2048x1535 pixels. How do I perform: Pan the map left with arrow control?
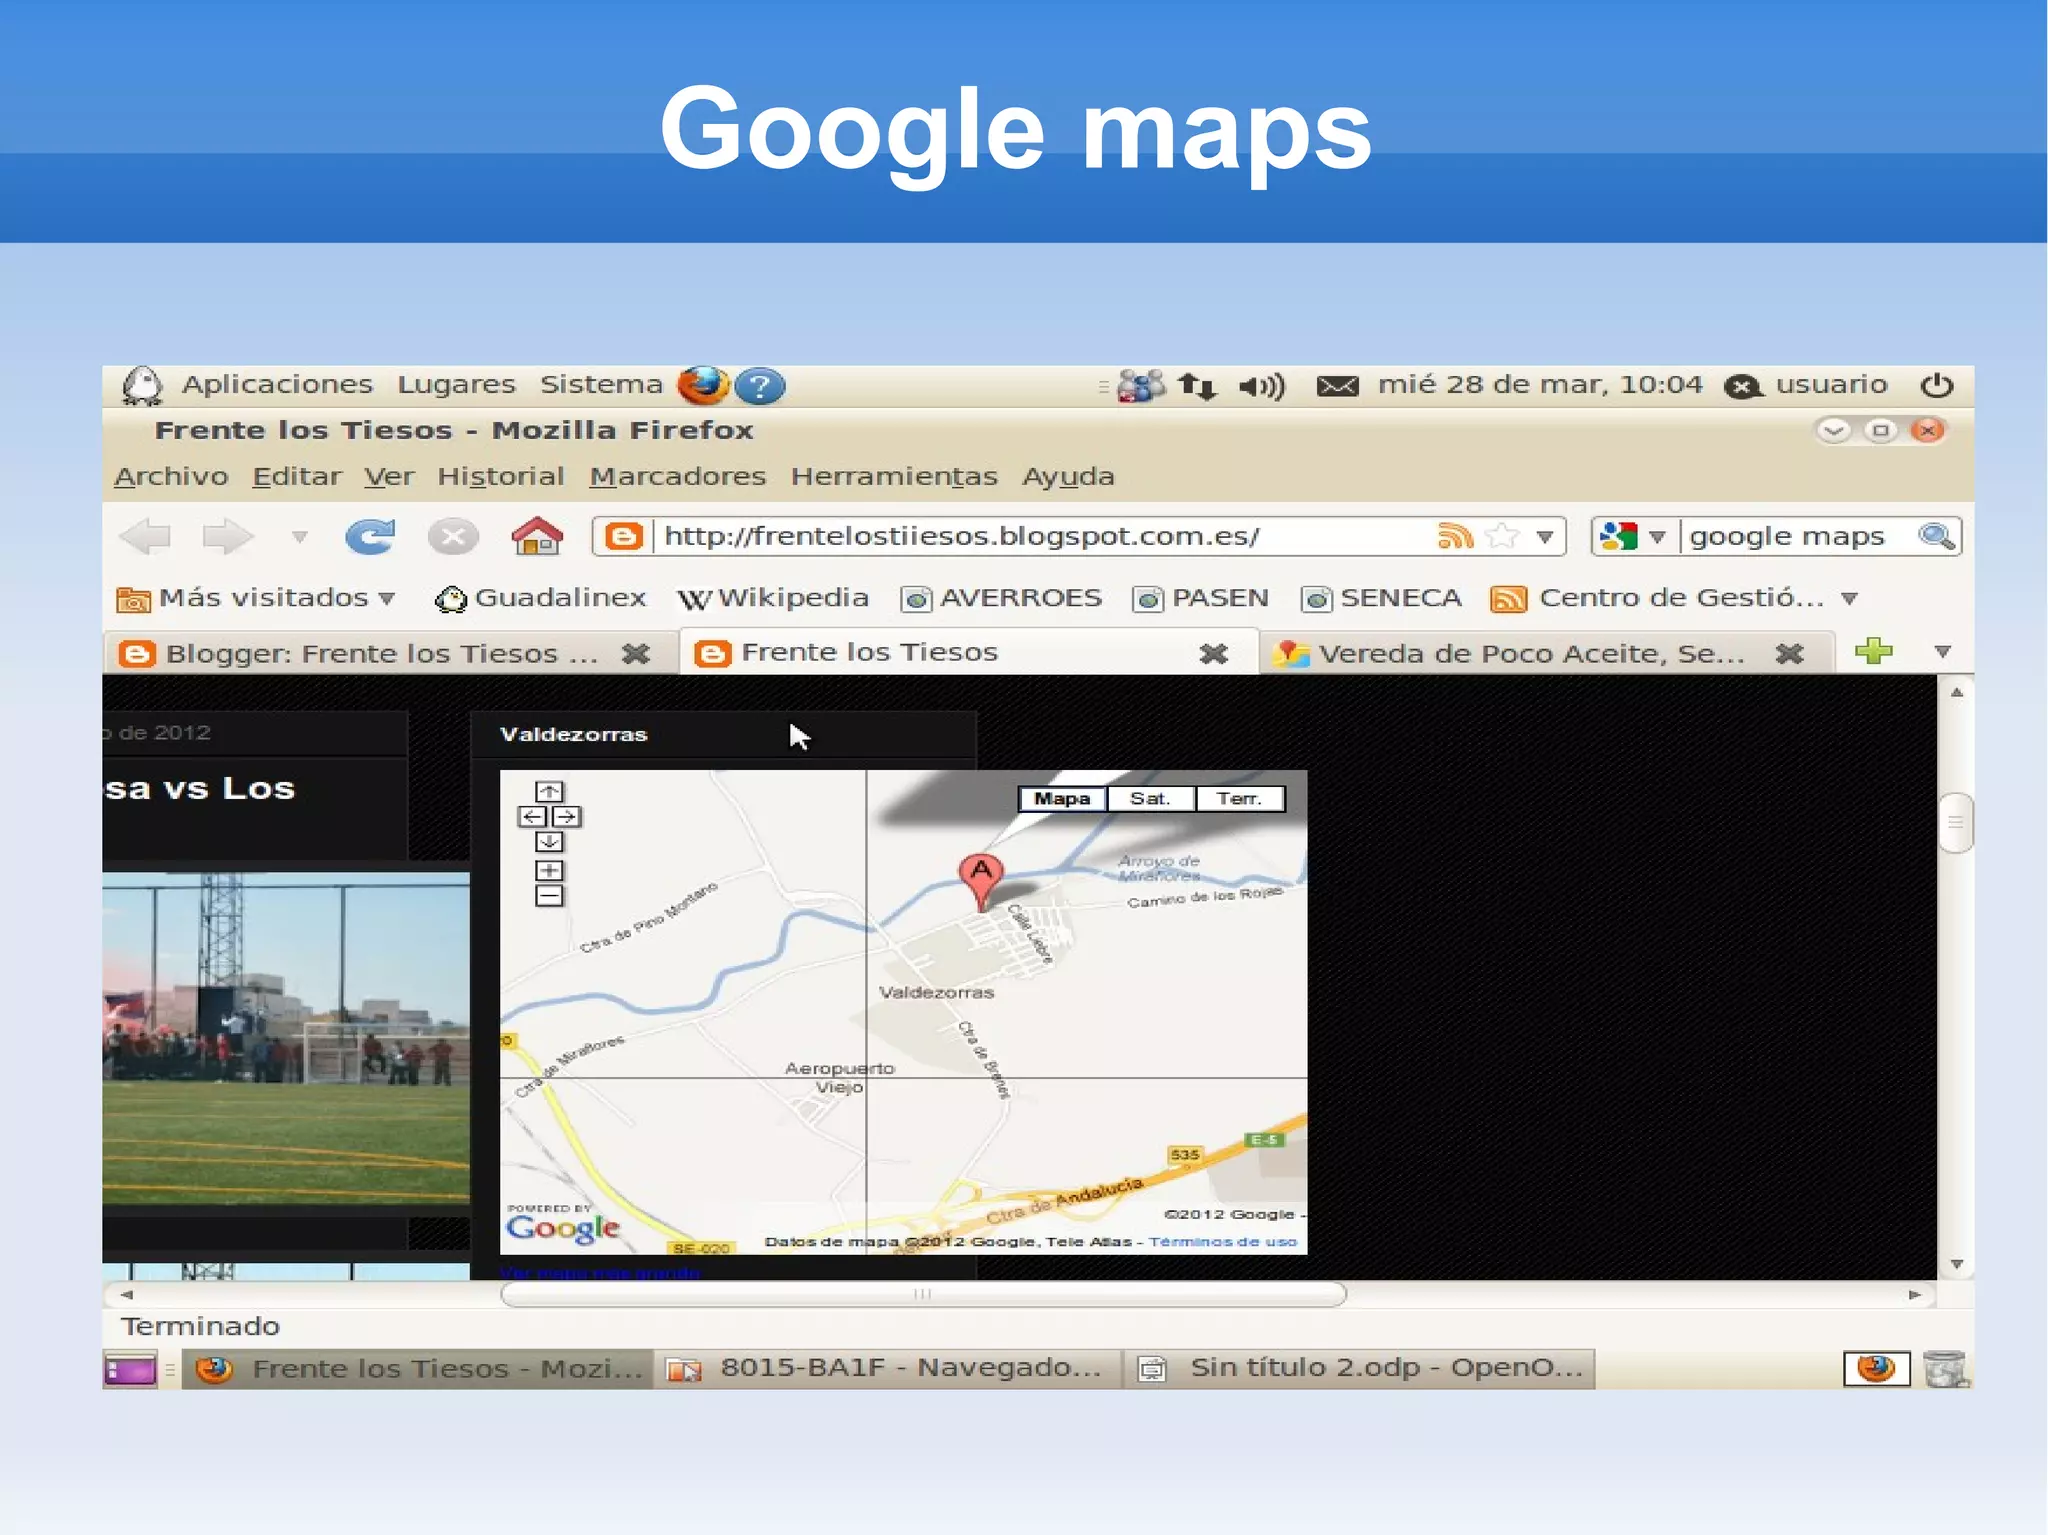(x=532, y=817)
